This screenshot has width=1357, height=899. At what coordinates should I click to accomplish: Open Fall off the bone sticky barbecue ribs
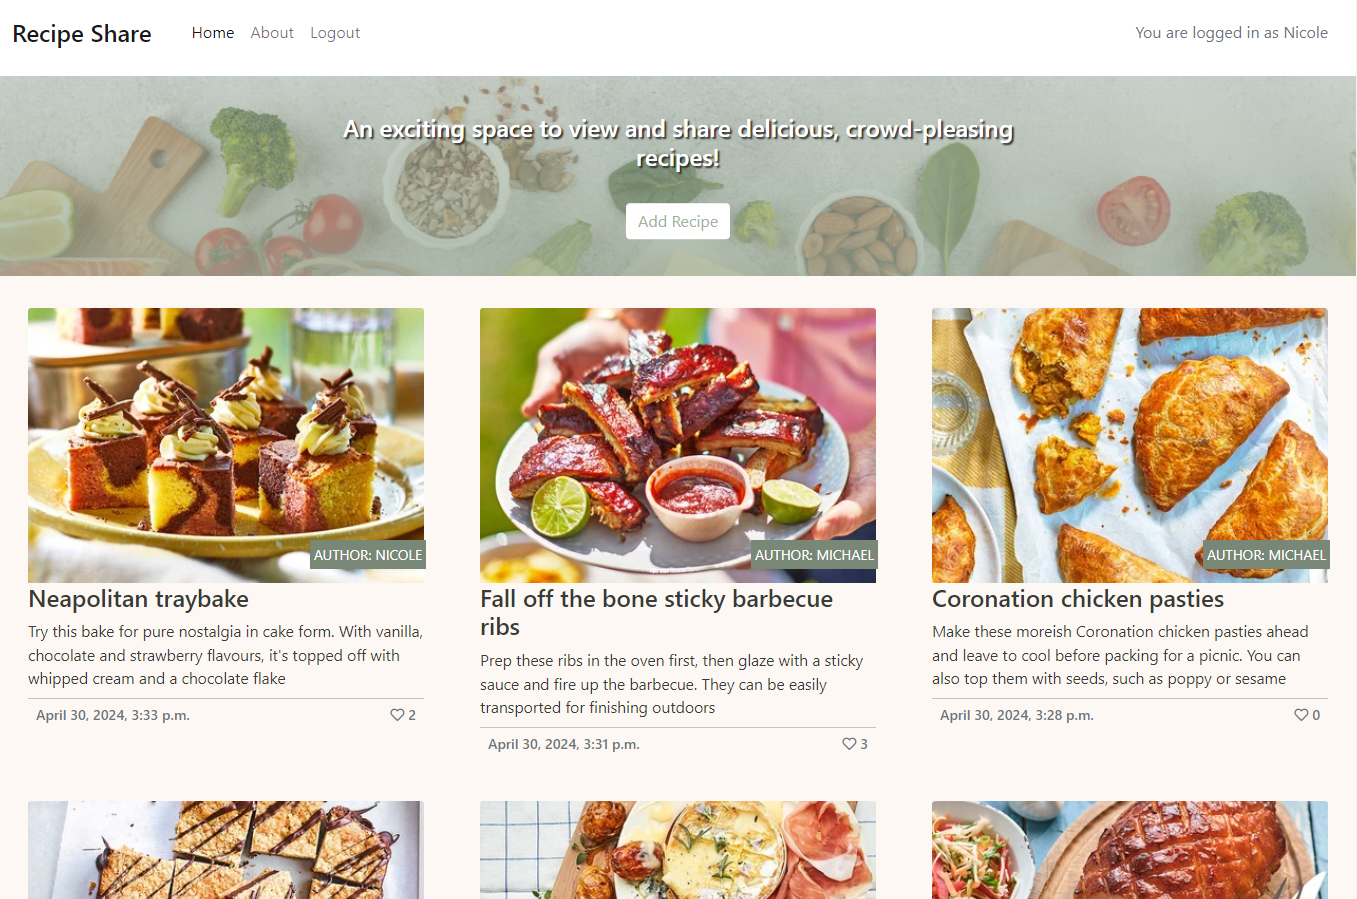pyautogui.click(x=656, y=613)
